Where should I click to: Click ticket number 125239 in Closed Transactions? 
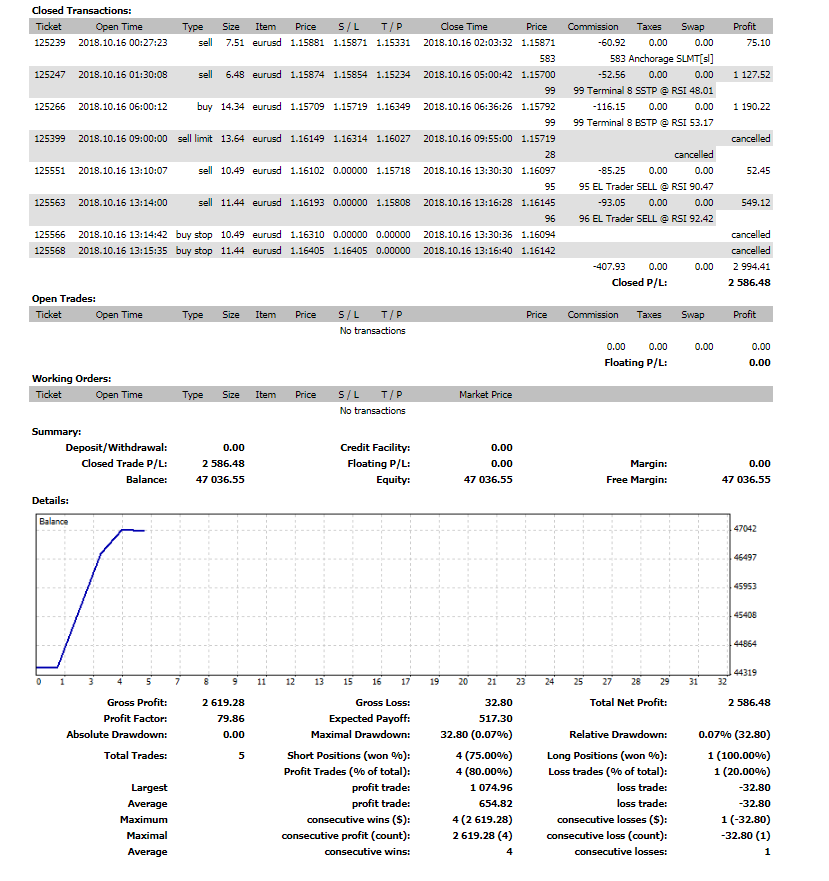pos(48,43)
